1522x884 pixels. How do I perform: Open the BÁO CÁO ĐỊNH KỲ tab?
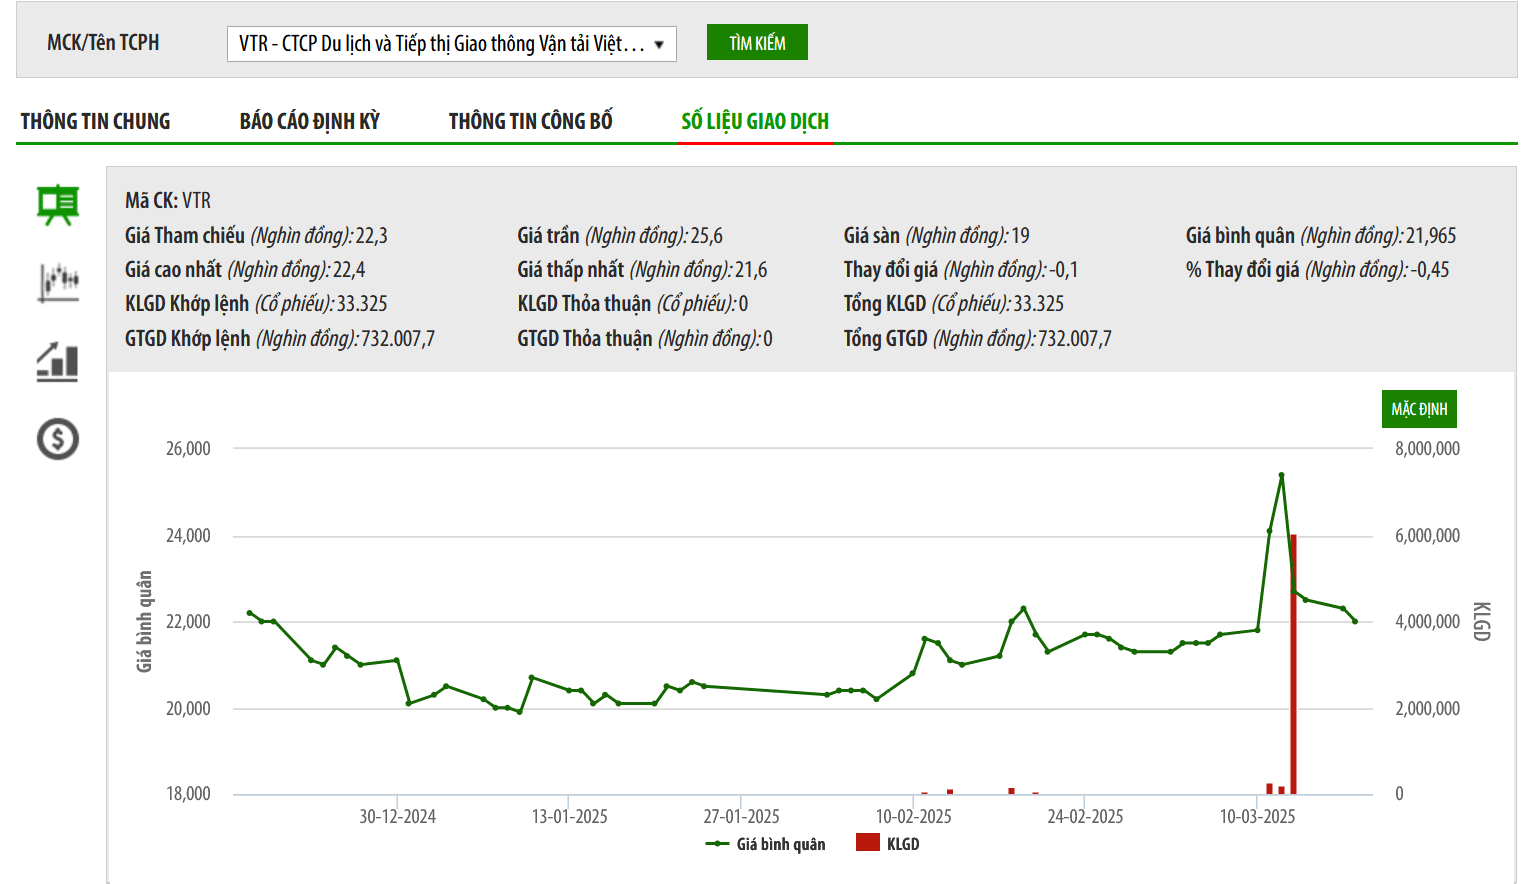point(309,122)
